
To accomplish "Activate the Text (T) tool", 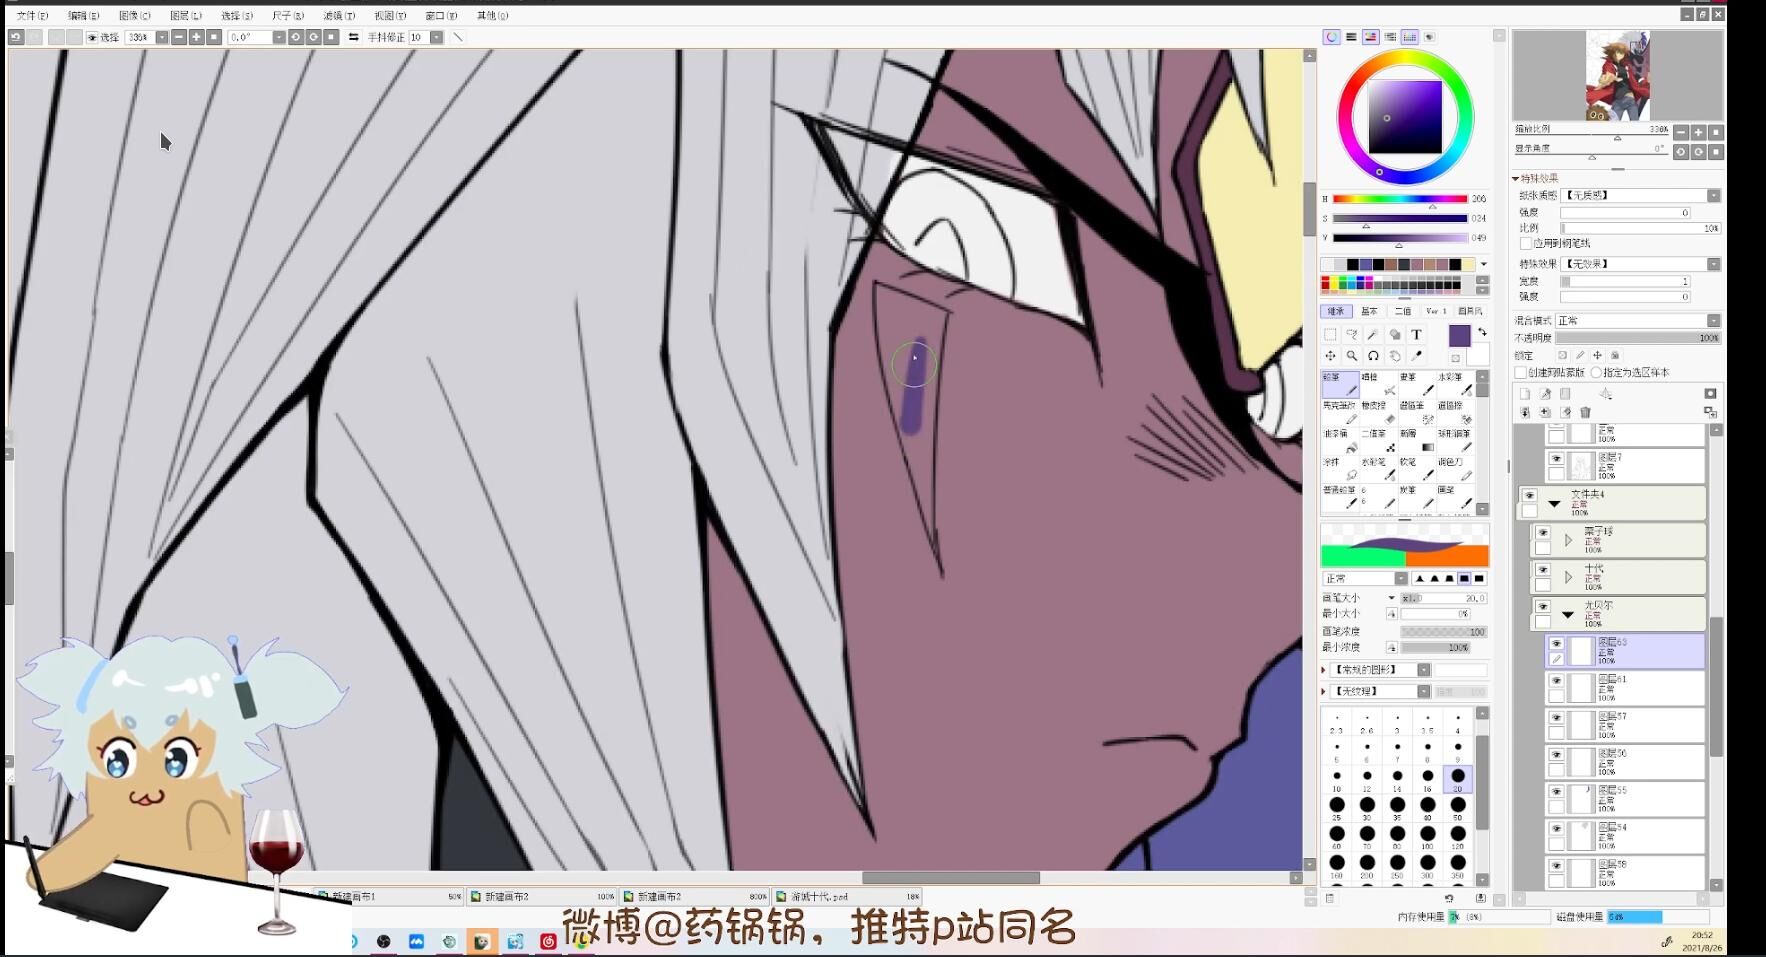I will [1416, 335].
